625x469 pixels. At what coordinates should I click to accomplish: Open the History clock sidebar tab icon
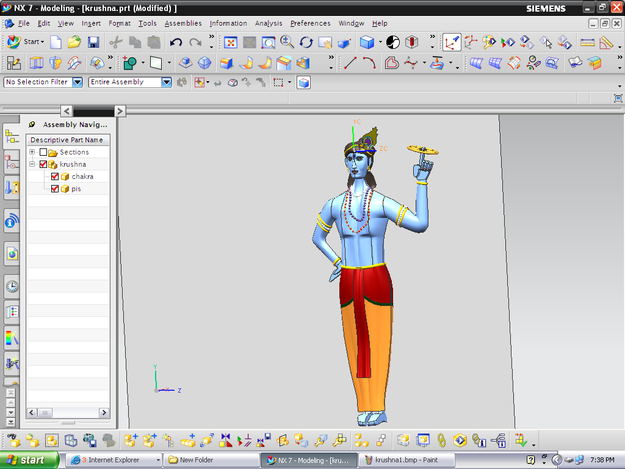tap(12, 286)
